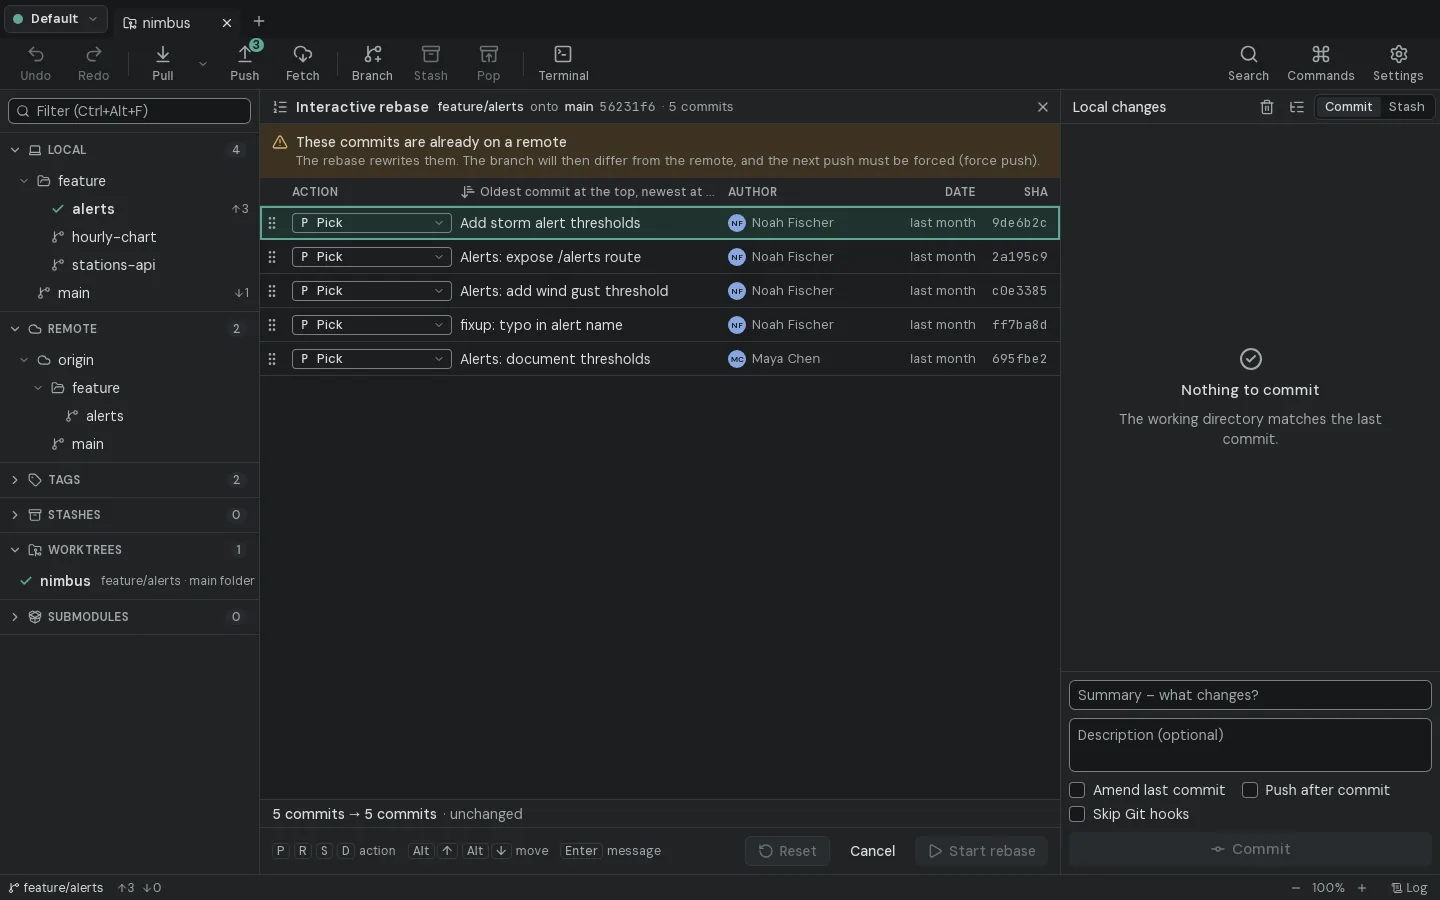The height and width of the screenshot is (900, 1440).
Task: Focus the branch Filter input field
Action: click(x=129, y=111)
